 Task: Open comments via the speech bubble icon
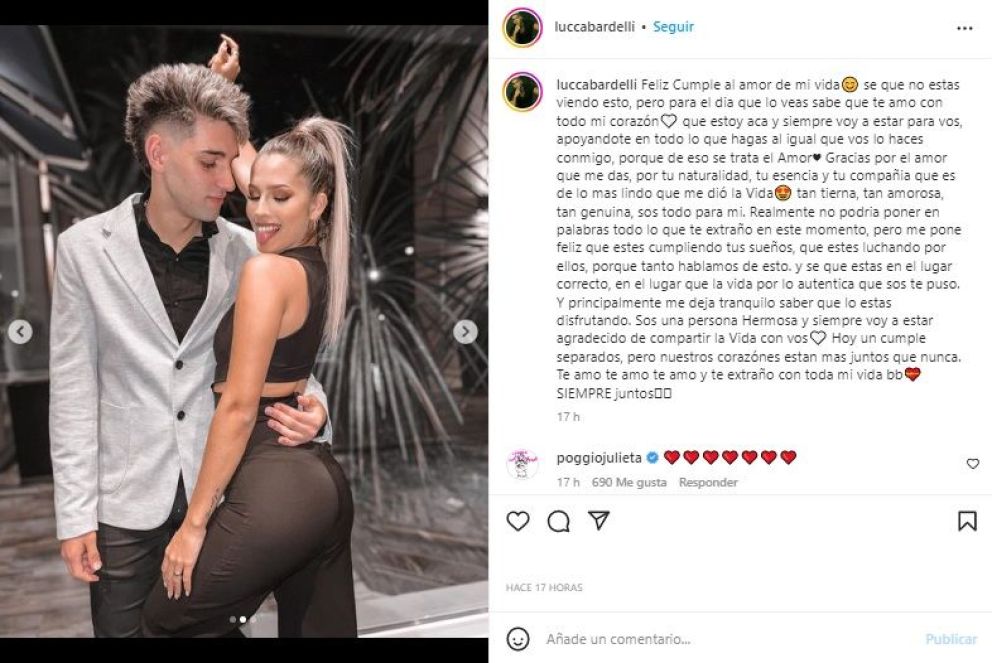tap(558, 521)
